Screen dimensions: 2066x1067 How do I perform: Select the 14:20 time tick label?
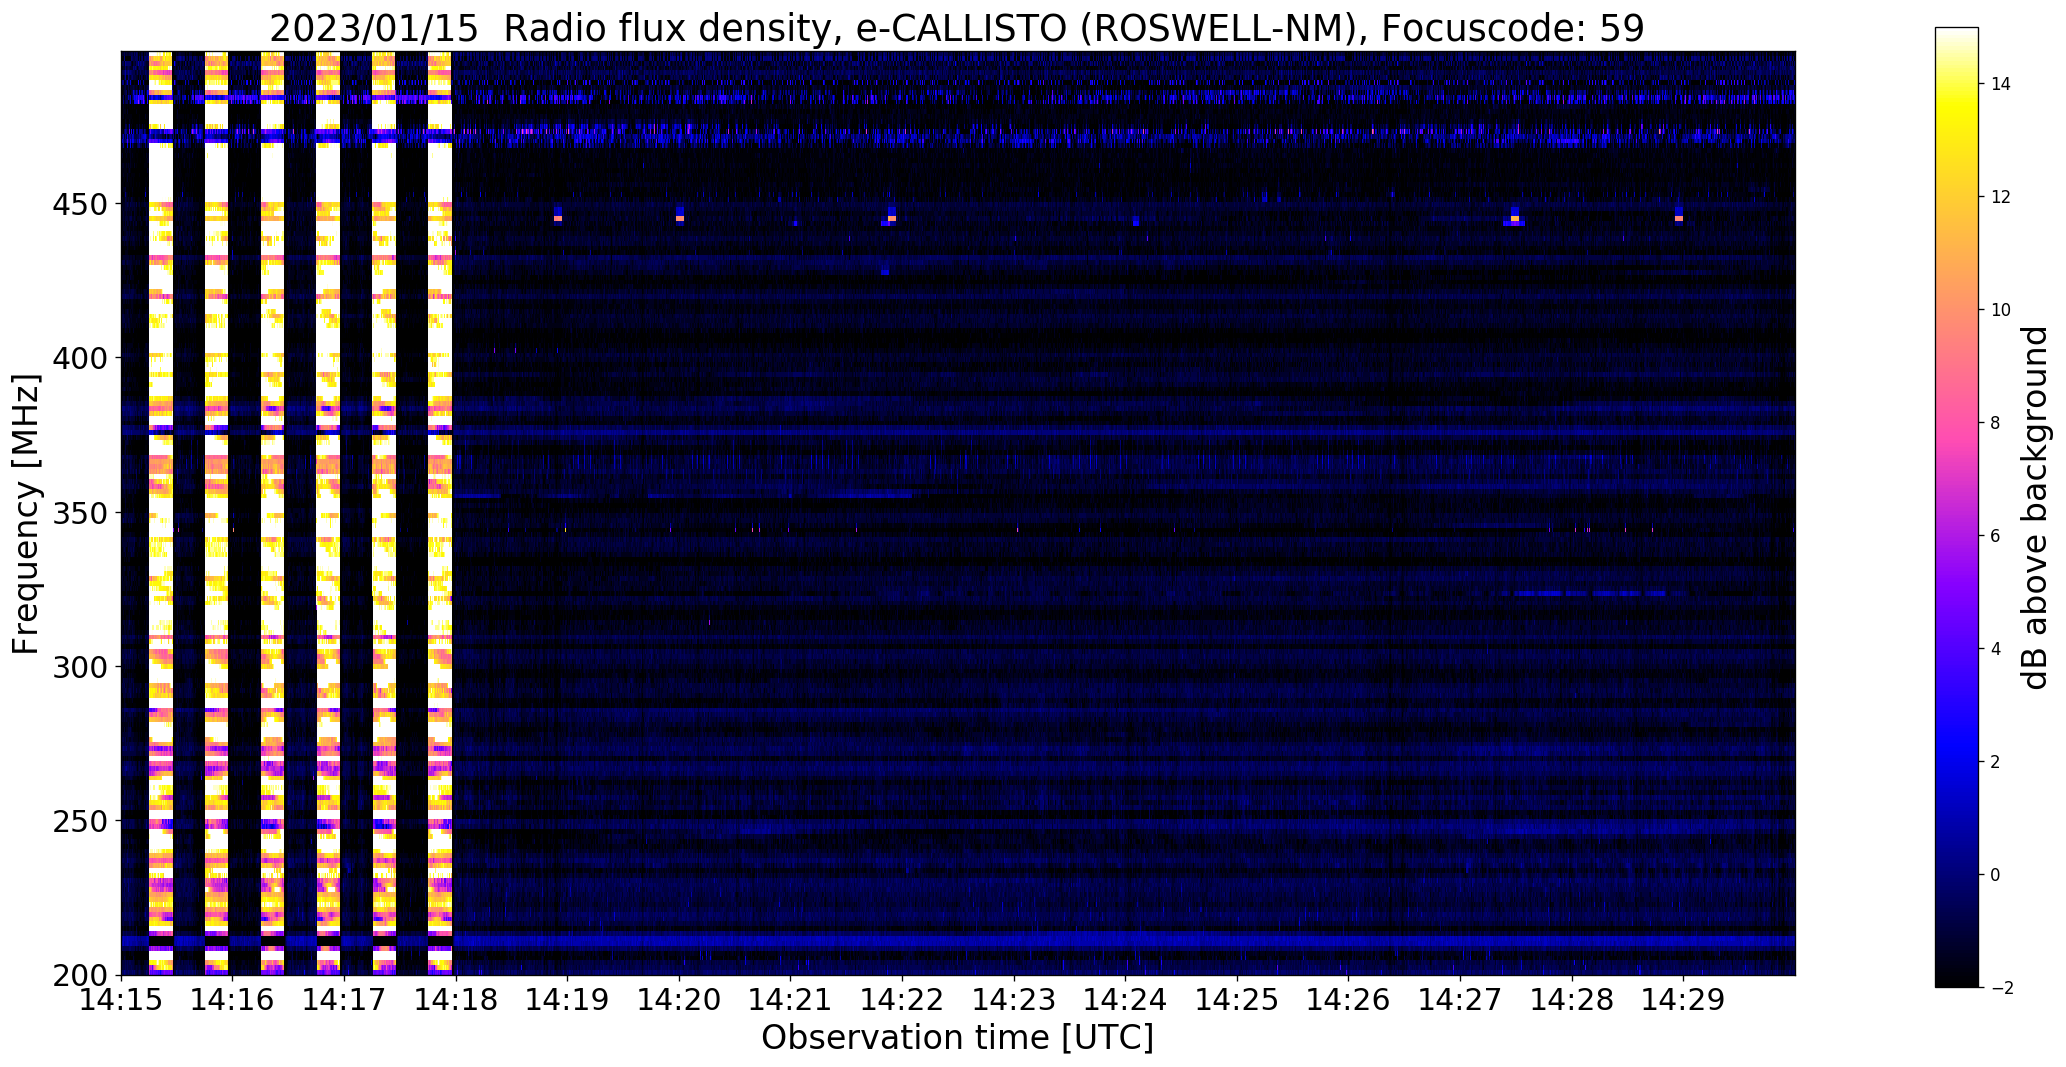click(x=680, y=999)
